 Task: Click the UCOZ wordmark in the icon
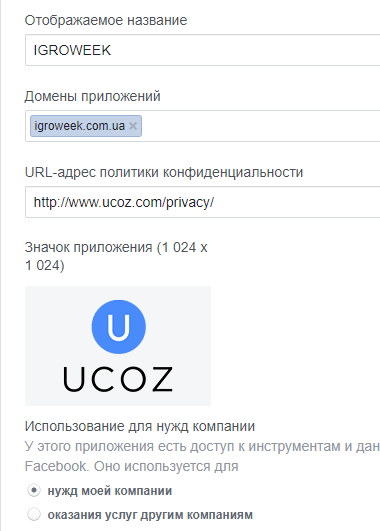point(118,380)
